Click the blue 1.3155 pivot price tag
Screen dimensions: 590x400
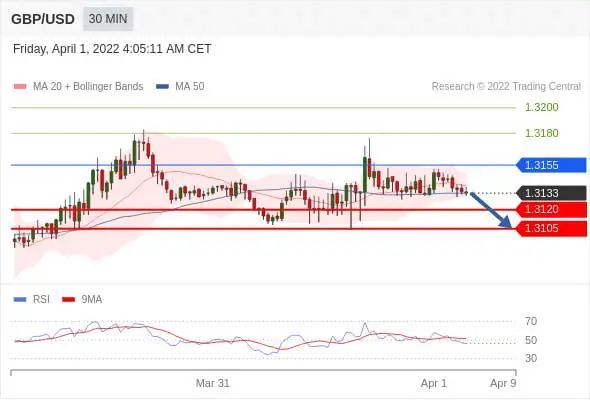(x=551, y=165)
